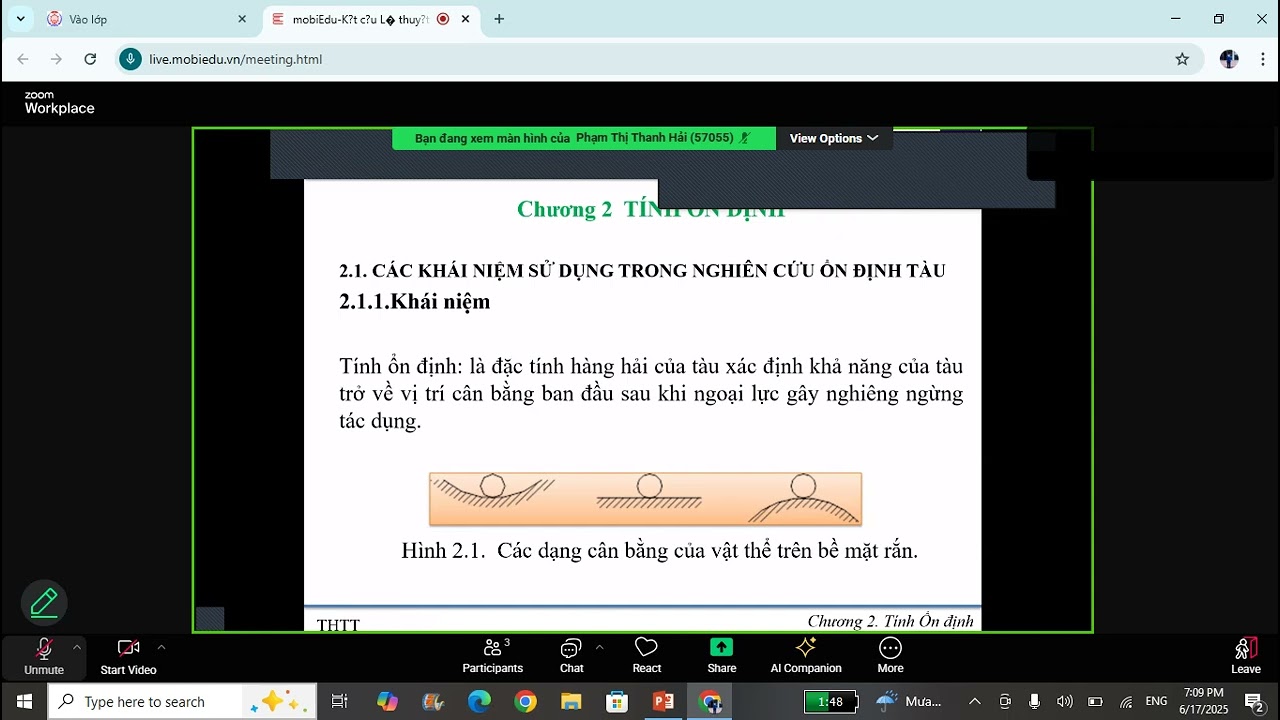Go back in the browser
The width and height of the screenshot is (1280, 720).
tap(23, 59)
